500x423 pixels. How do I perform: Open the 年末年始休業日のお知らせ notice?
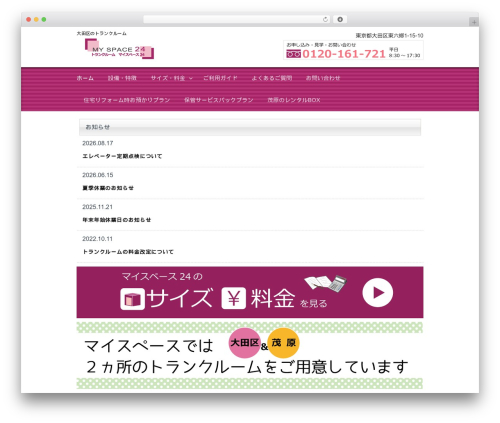[x=117, y=220]
